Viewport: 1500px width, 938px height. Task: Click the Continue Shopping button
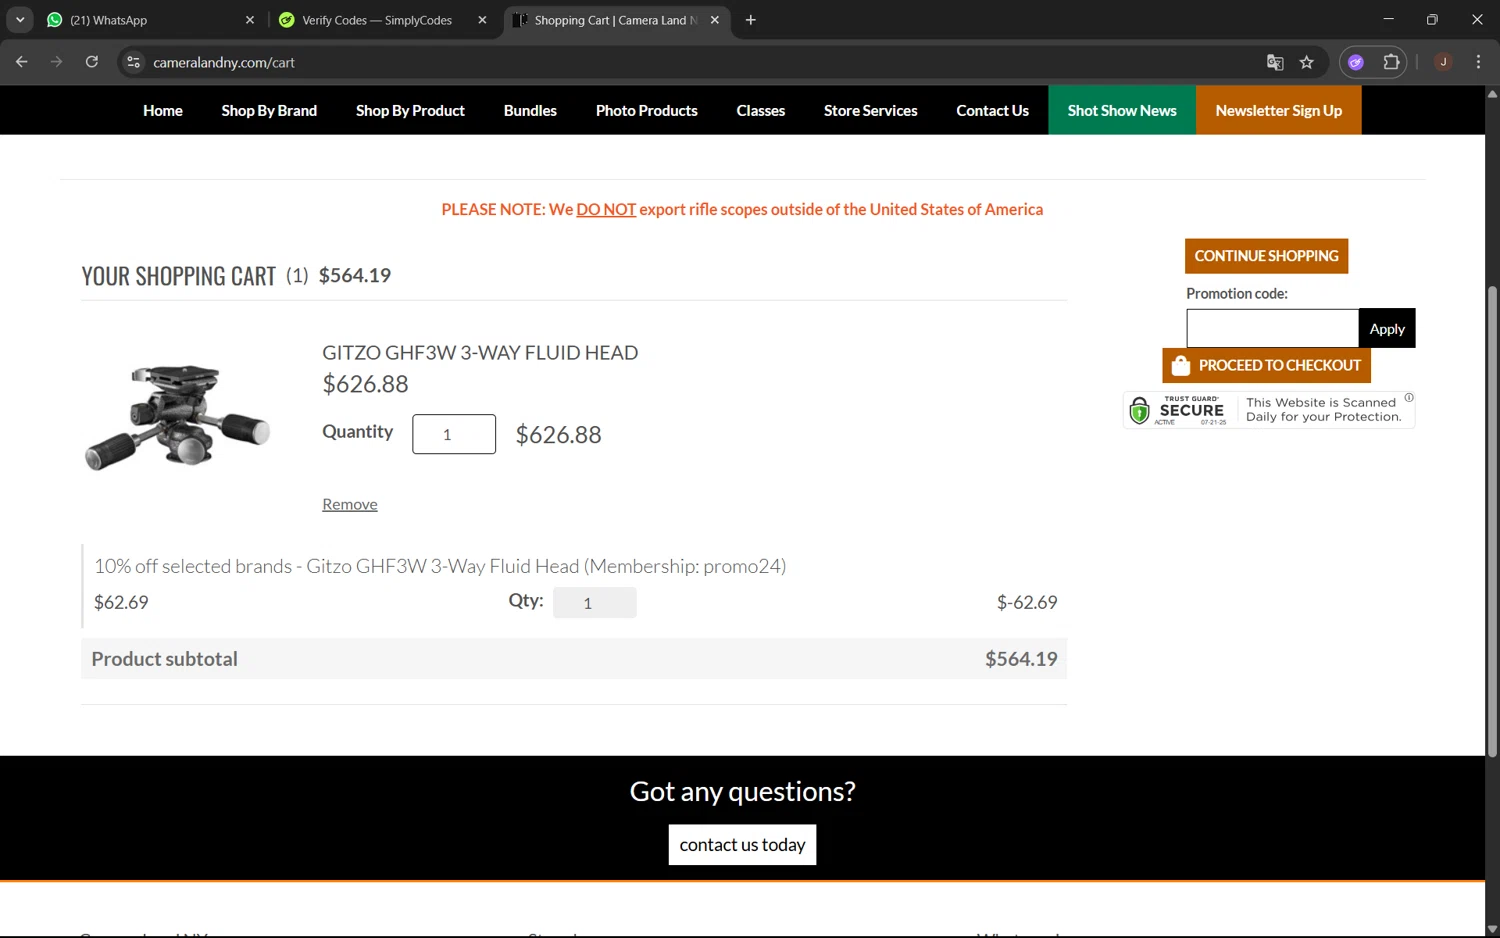coord(1266,256)
